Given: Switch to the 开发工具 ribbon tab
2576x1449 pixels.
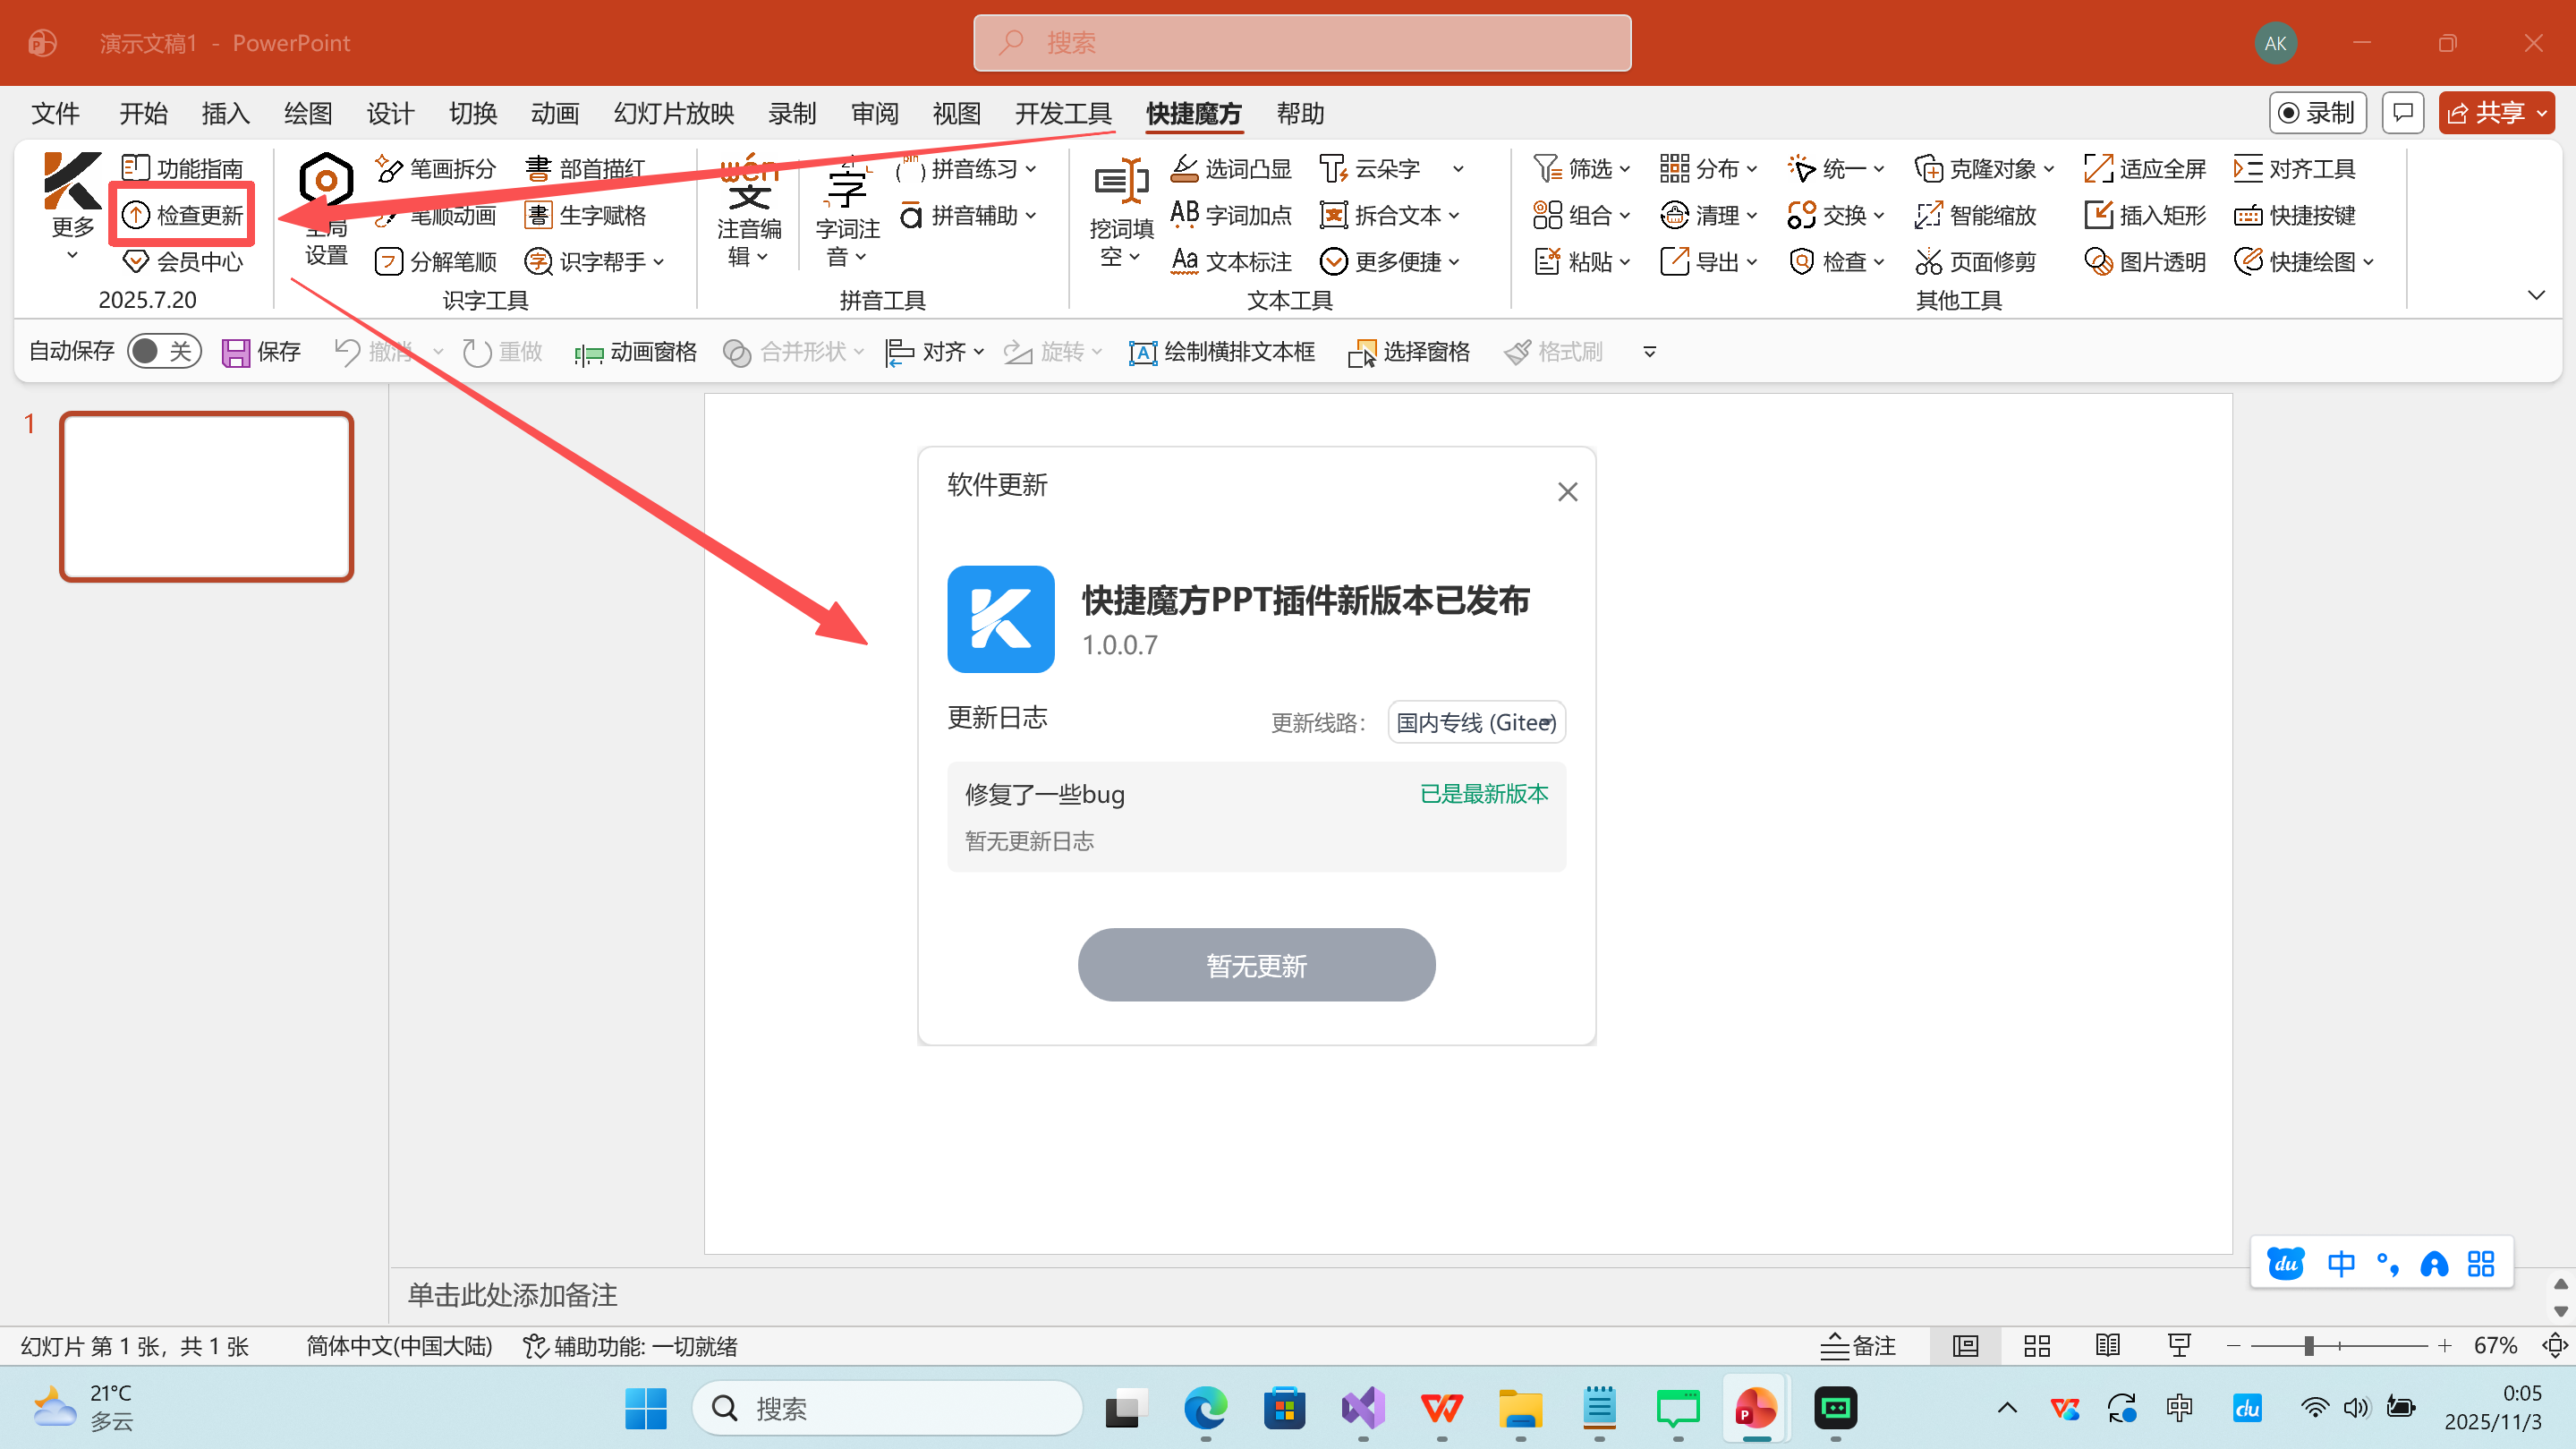Looking at the screenshot, I should [1062, 113].
